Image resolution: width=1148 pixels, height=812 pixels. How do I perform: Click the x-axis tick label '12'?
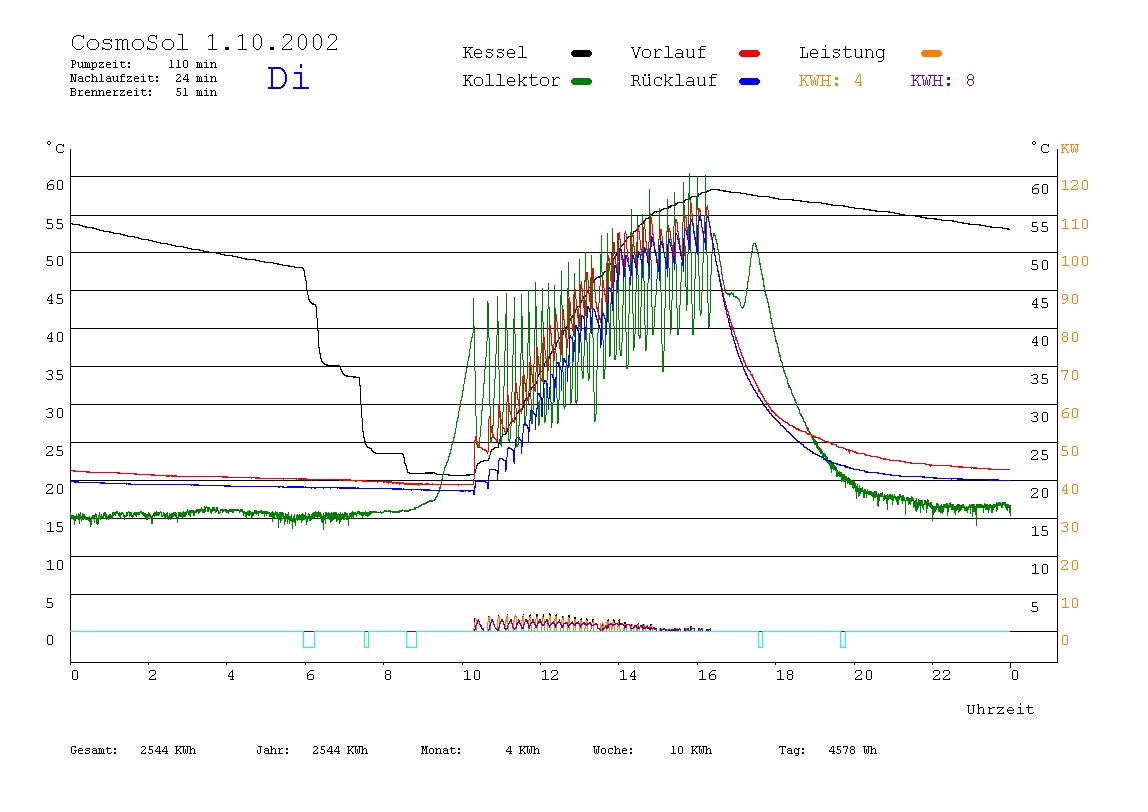(550, 675)
